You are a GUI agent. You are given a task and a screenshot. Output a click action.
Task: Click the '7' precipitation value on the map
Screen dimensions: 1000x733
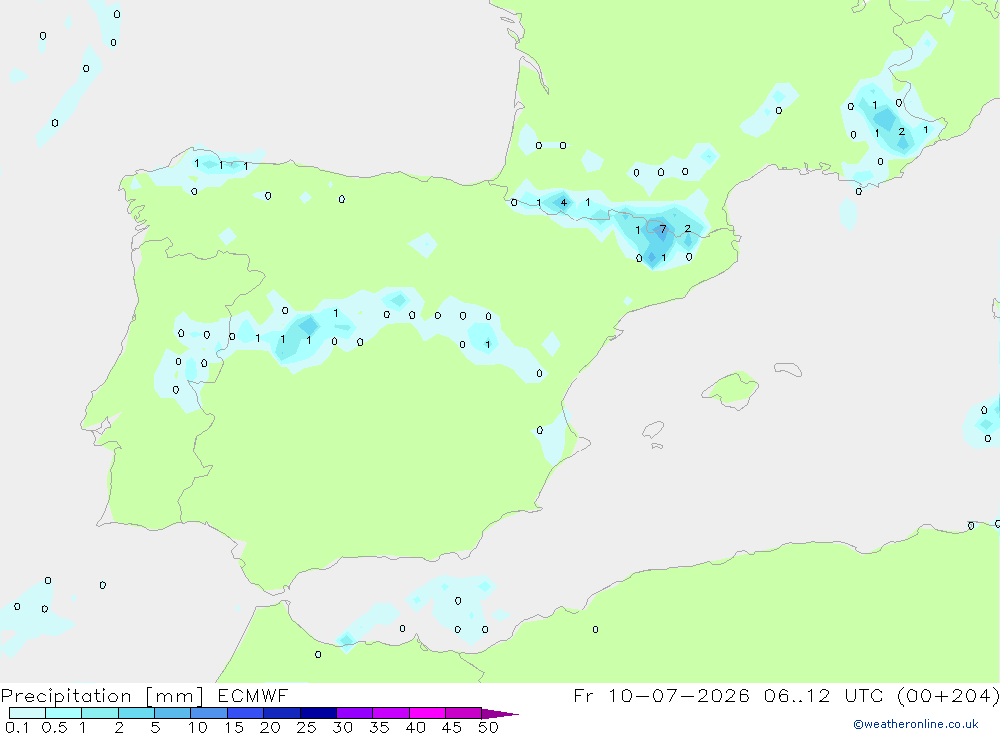[663, 229]
